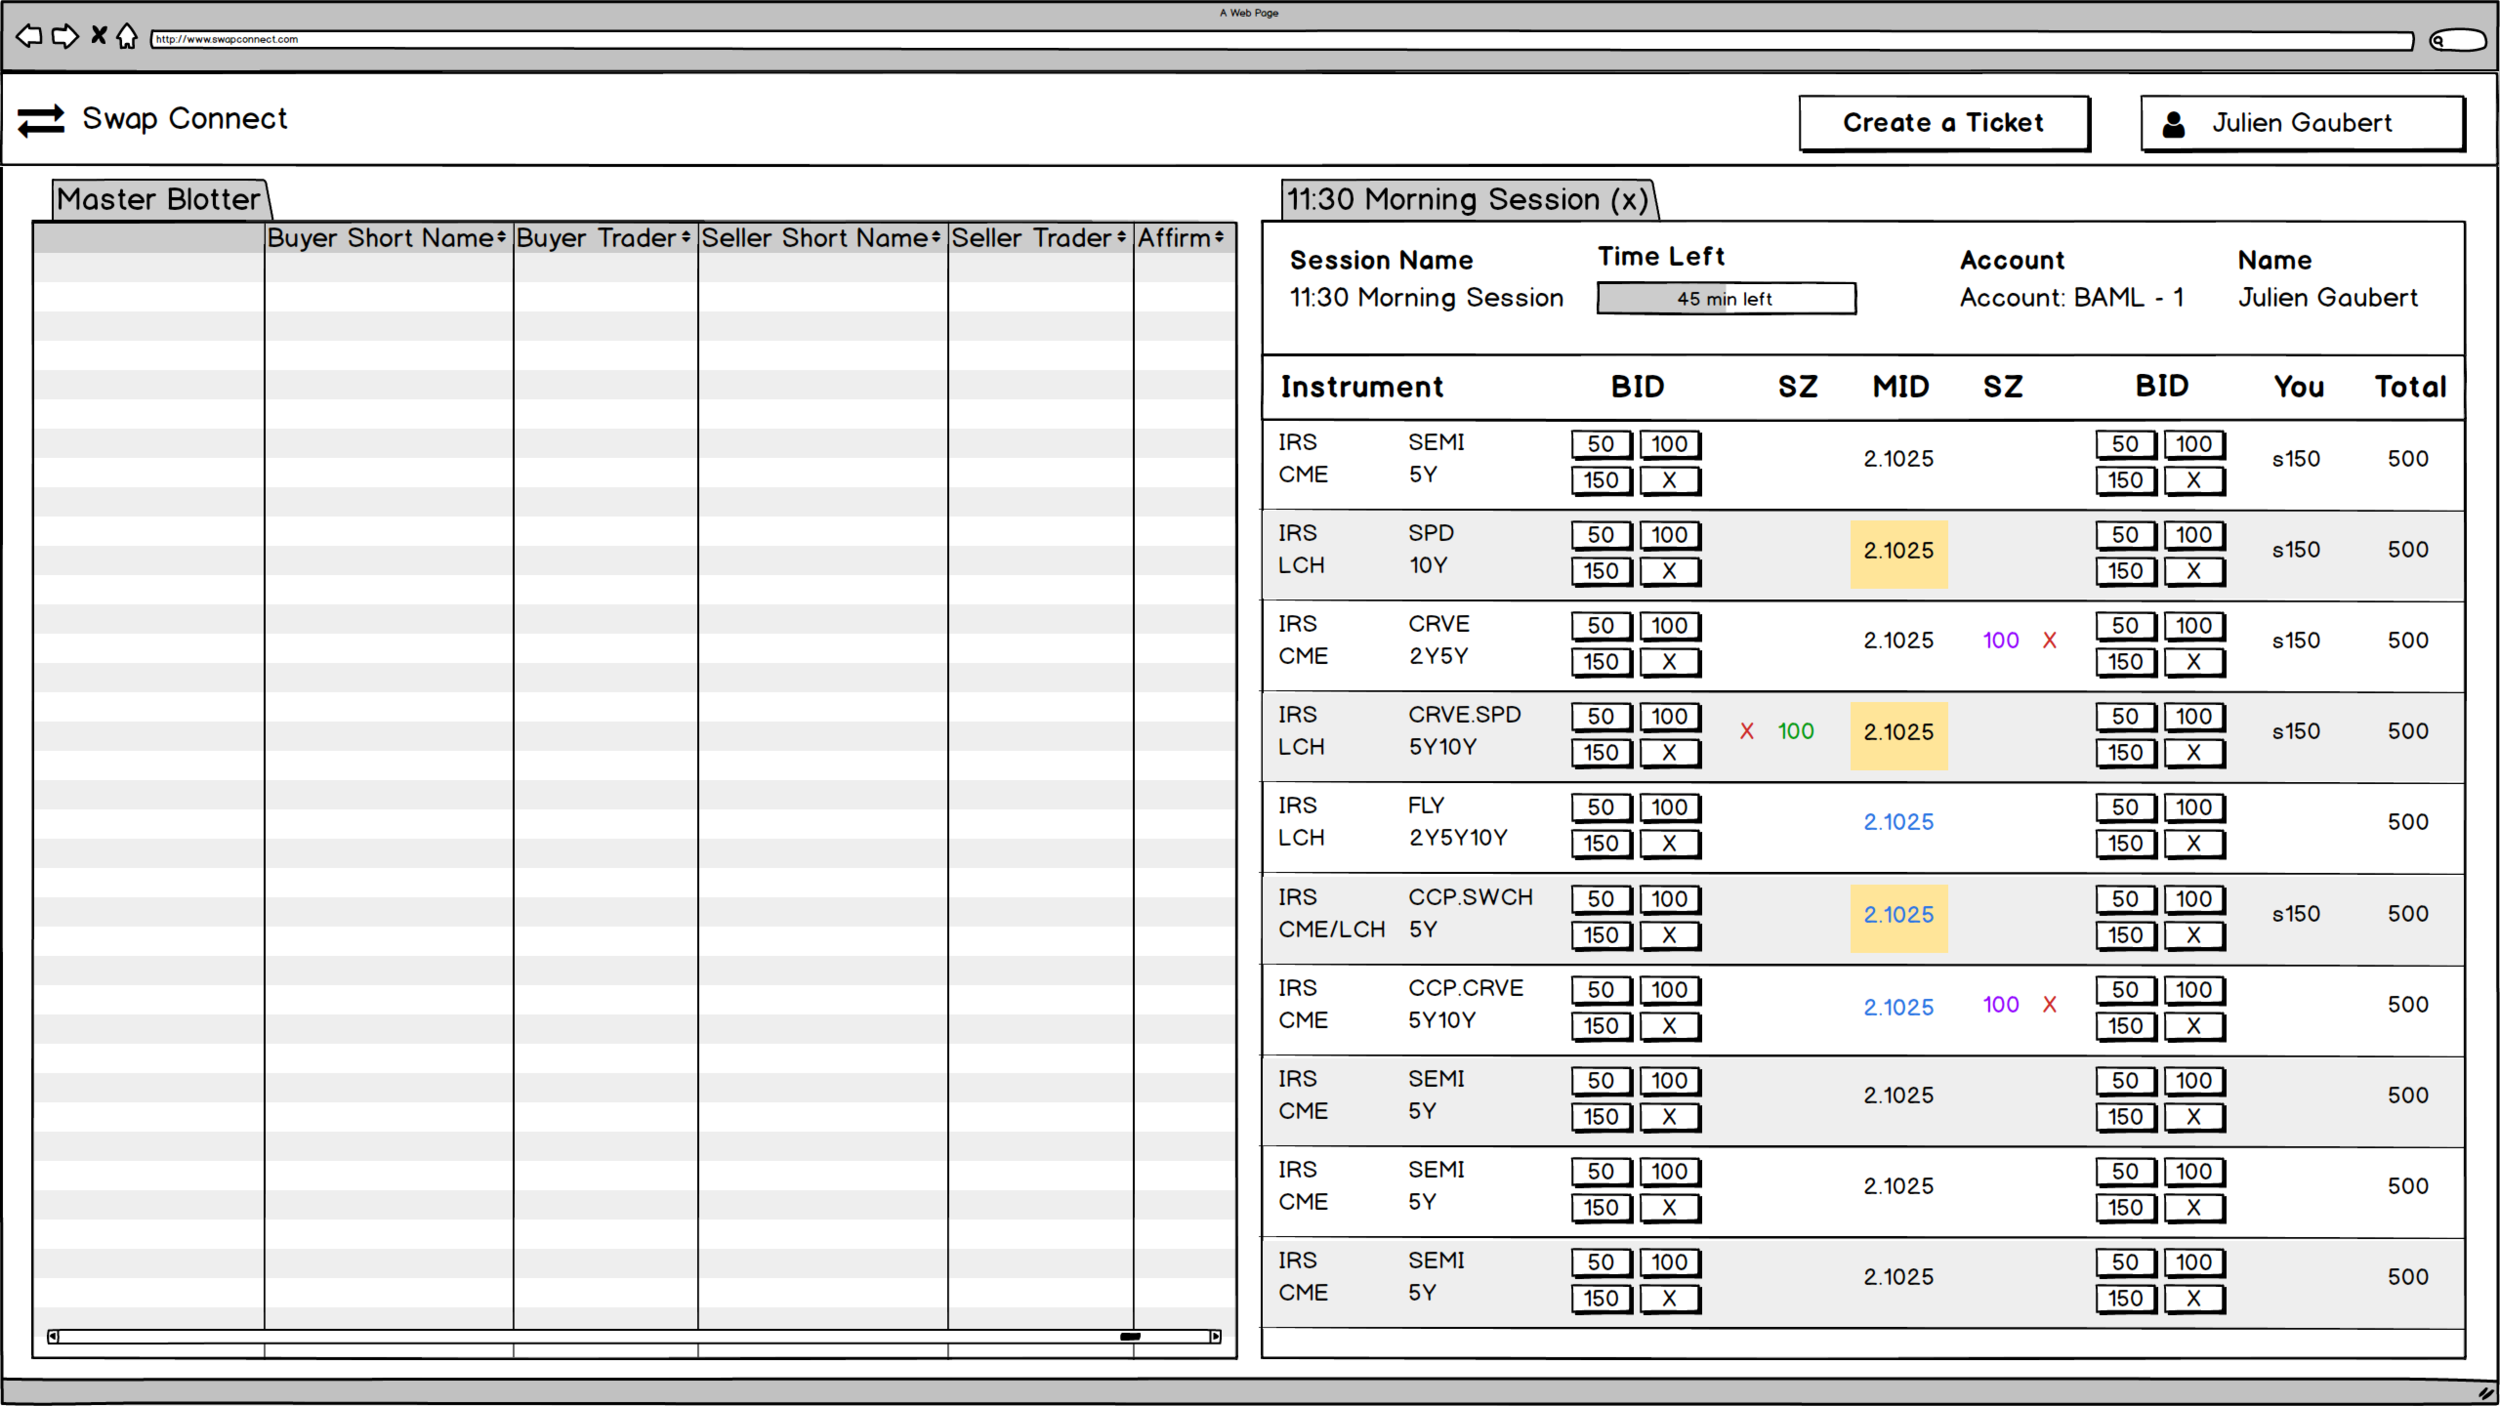Click purple 100 size in CRVE 2Y5Y row

click(x=2001, y=641)
